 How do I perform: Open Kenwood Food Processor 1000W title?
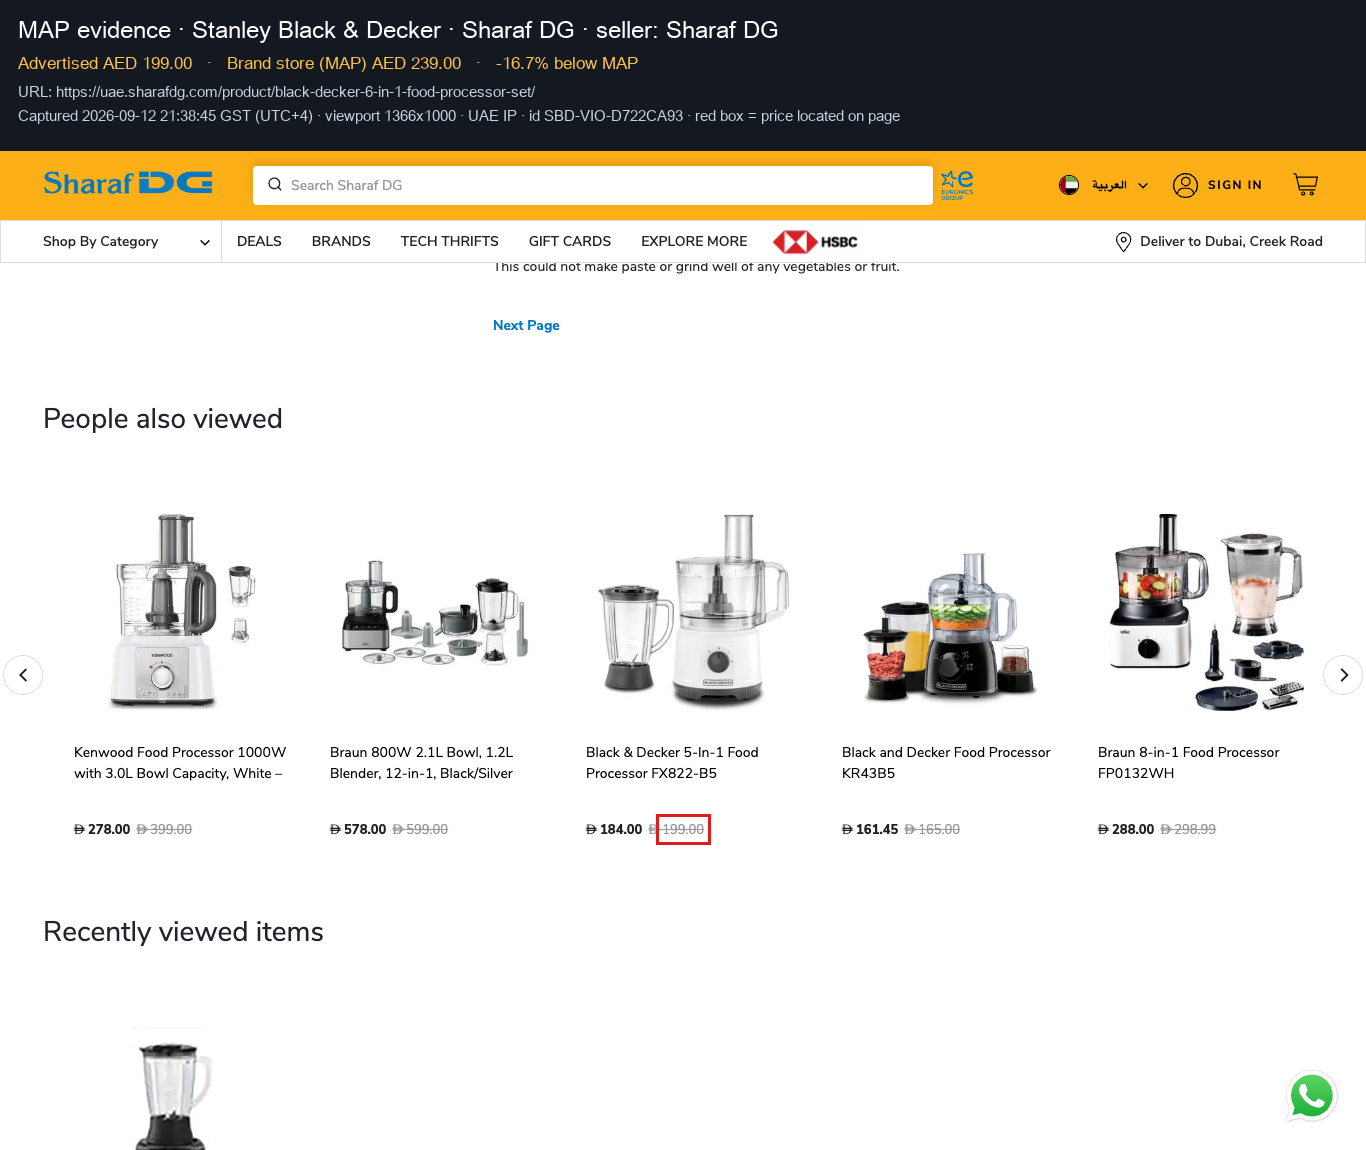click(180, 763)
